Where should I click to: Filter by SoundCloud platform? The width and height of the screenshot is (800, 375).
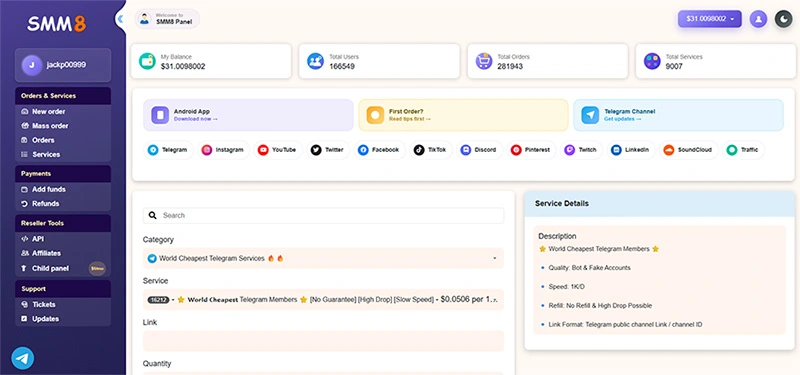(x=689, y=150)
